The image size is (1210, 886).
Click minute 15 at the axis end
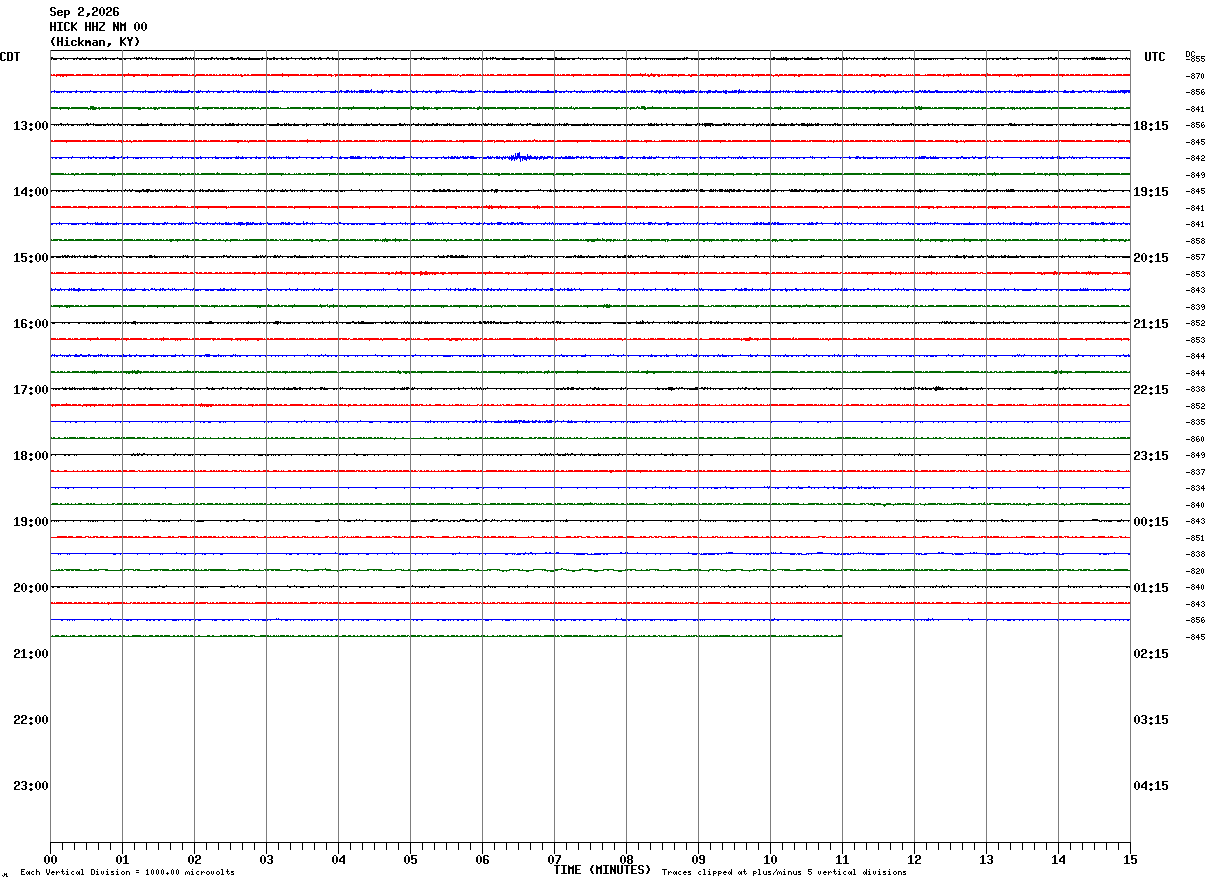[1130, 860]
